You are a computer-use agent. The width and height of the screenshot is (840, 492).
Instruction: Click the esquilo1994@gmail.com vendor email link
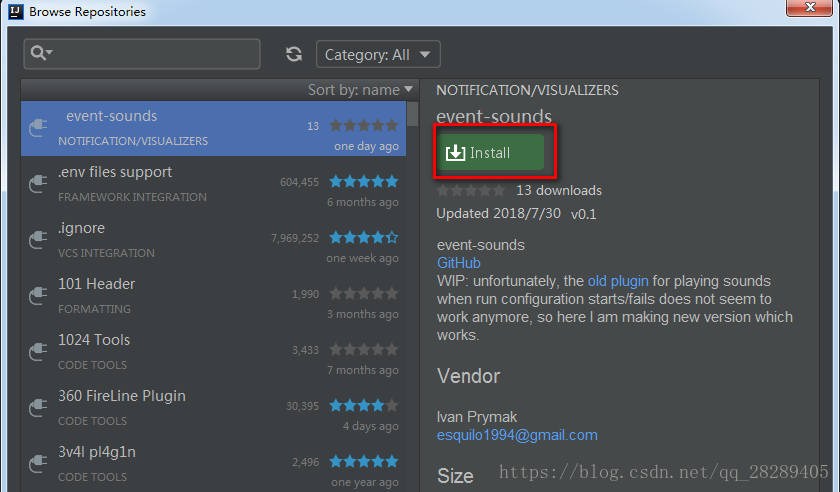pos(517,435)
